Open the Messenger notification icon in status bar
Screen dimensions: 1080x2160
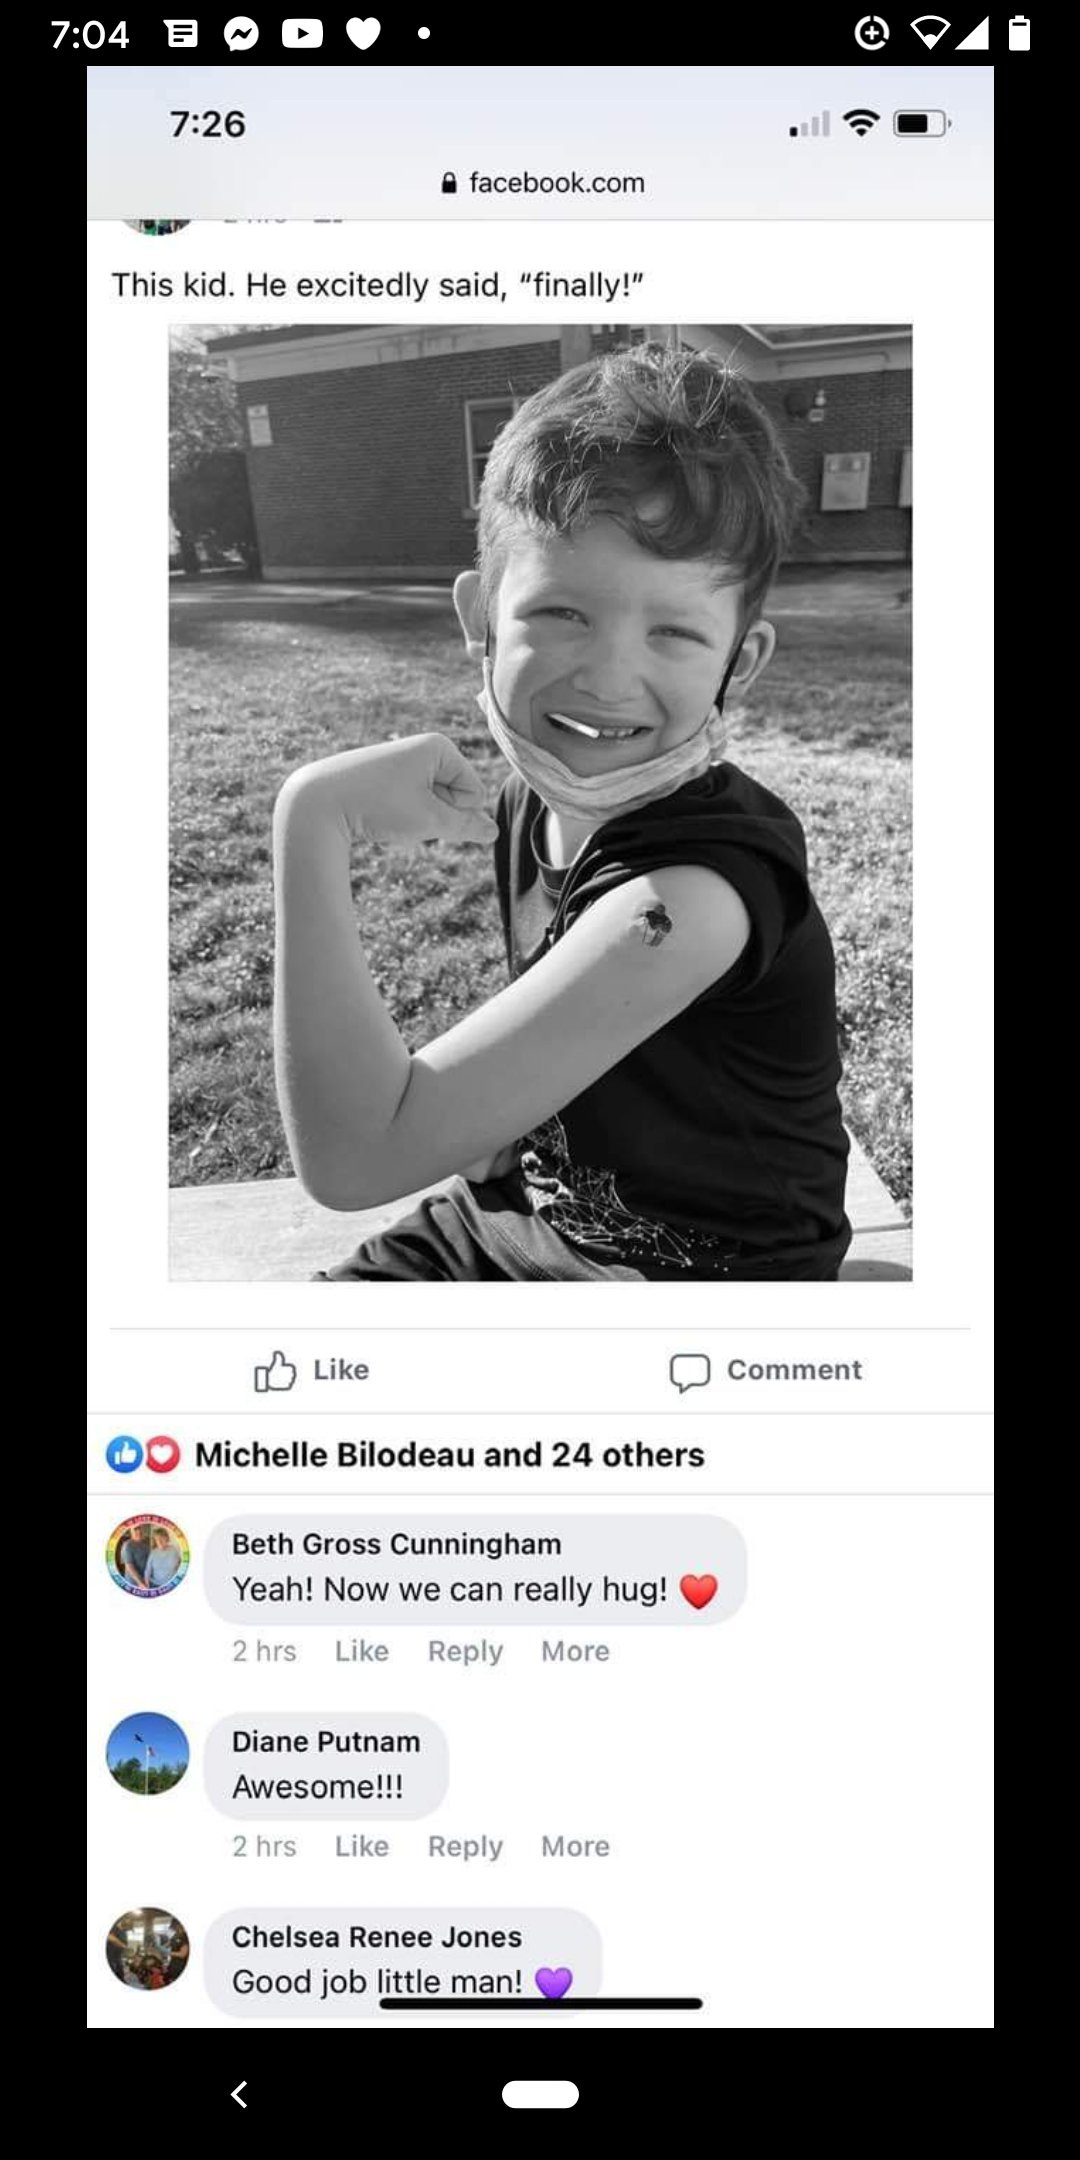(241, 34)
